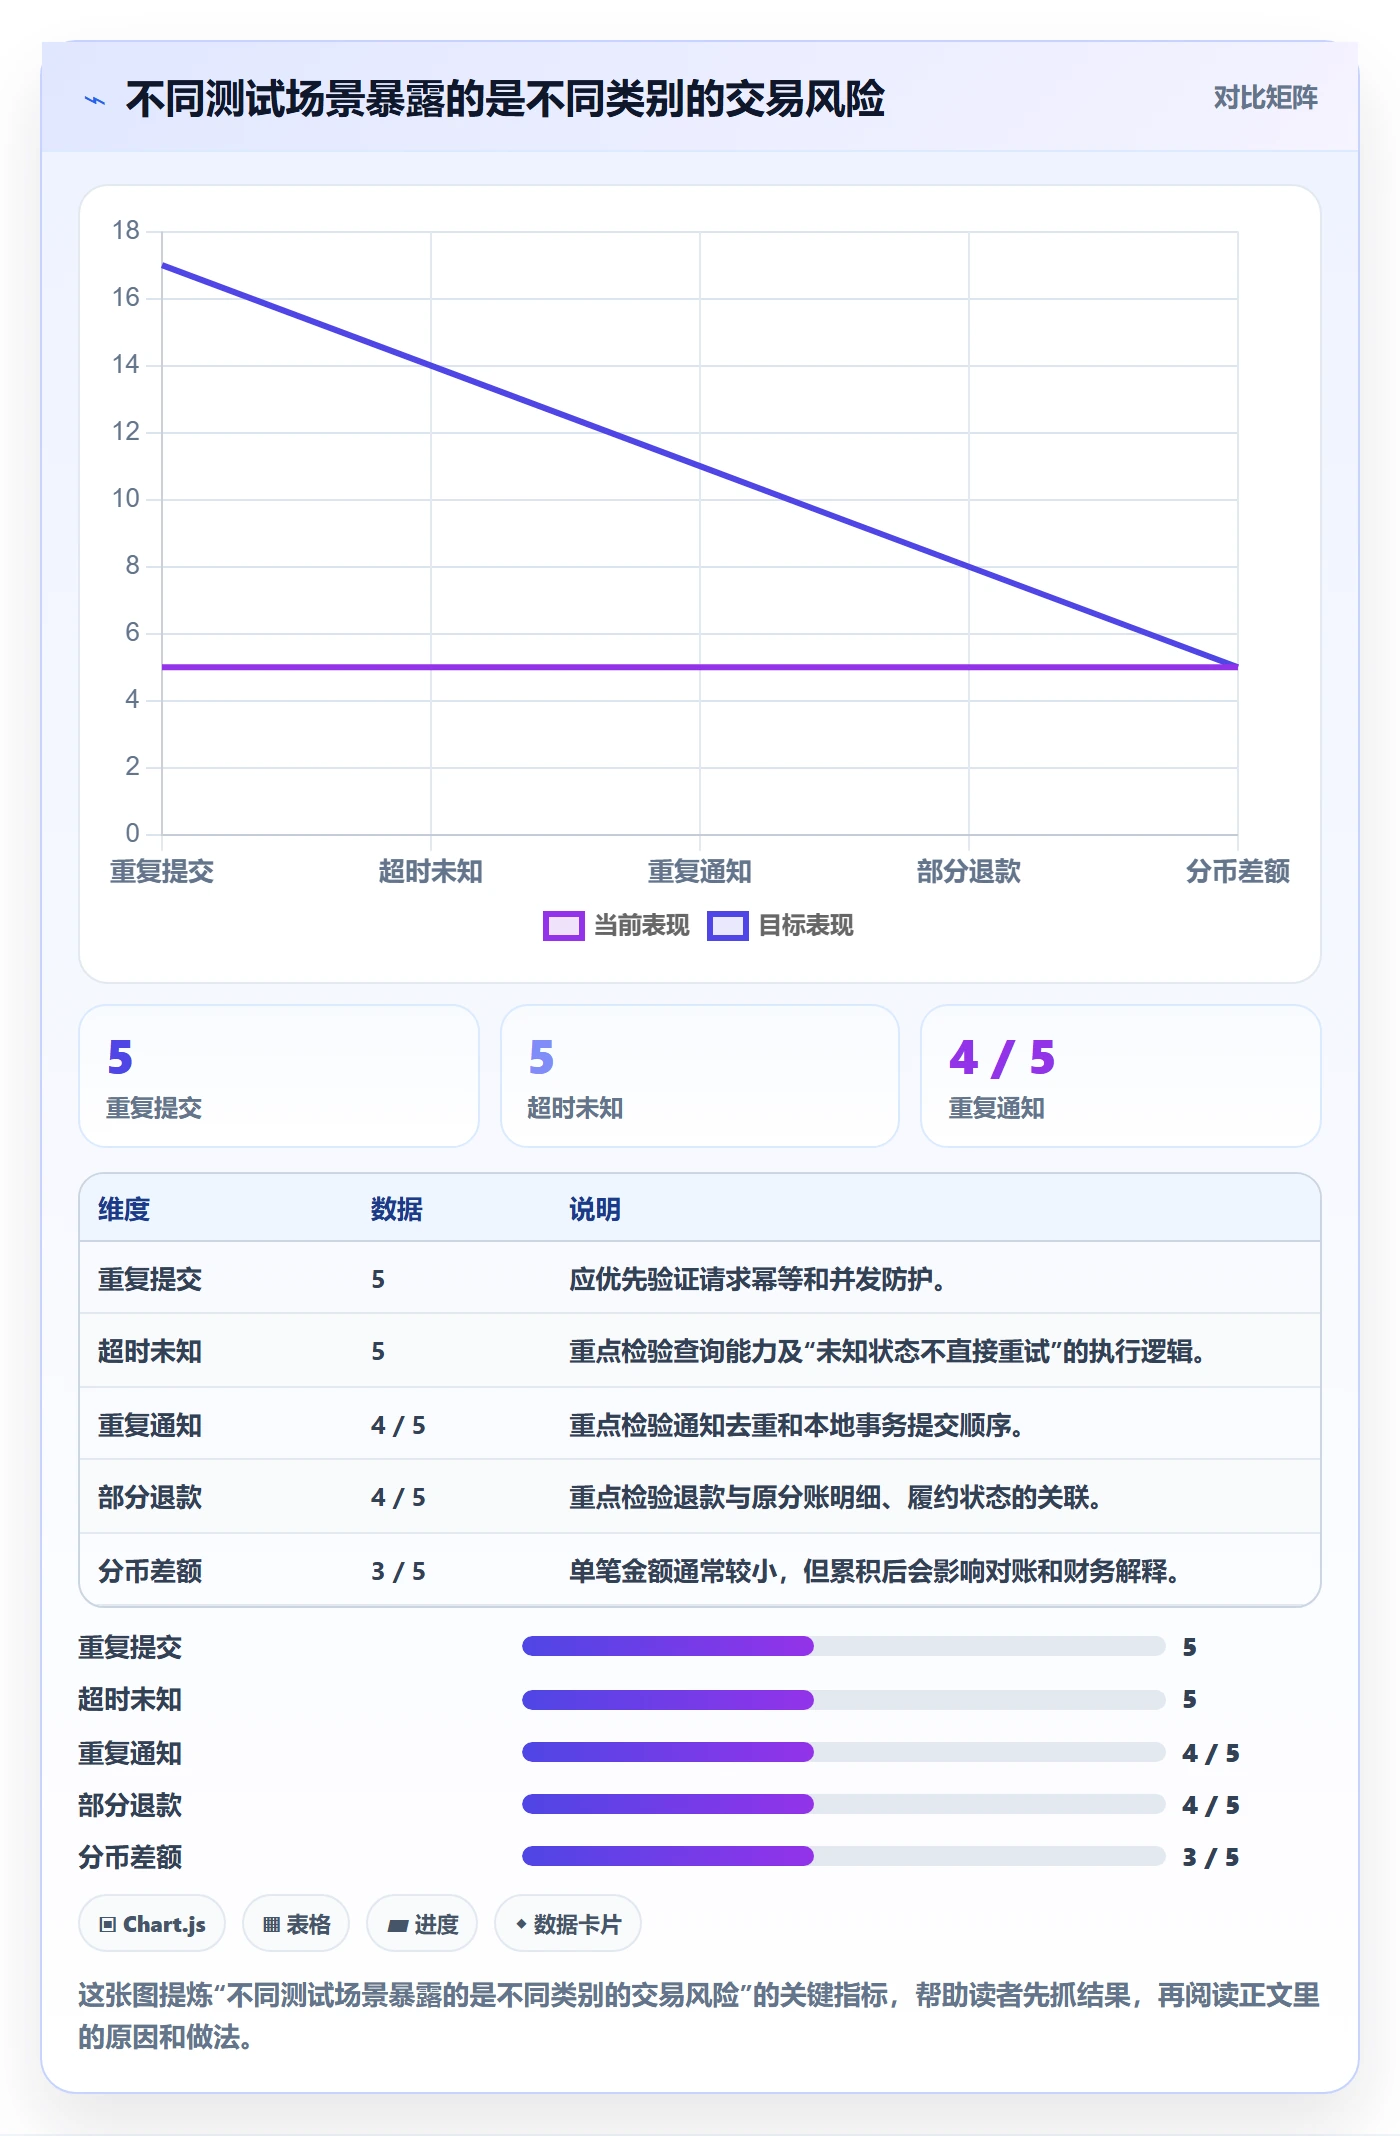Select the Chart.js tag chip

[x=152, y=1924]
